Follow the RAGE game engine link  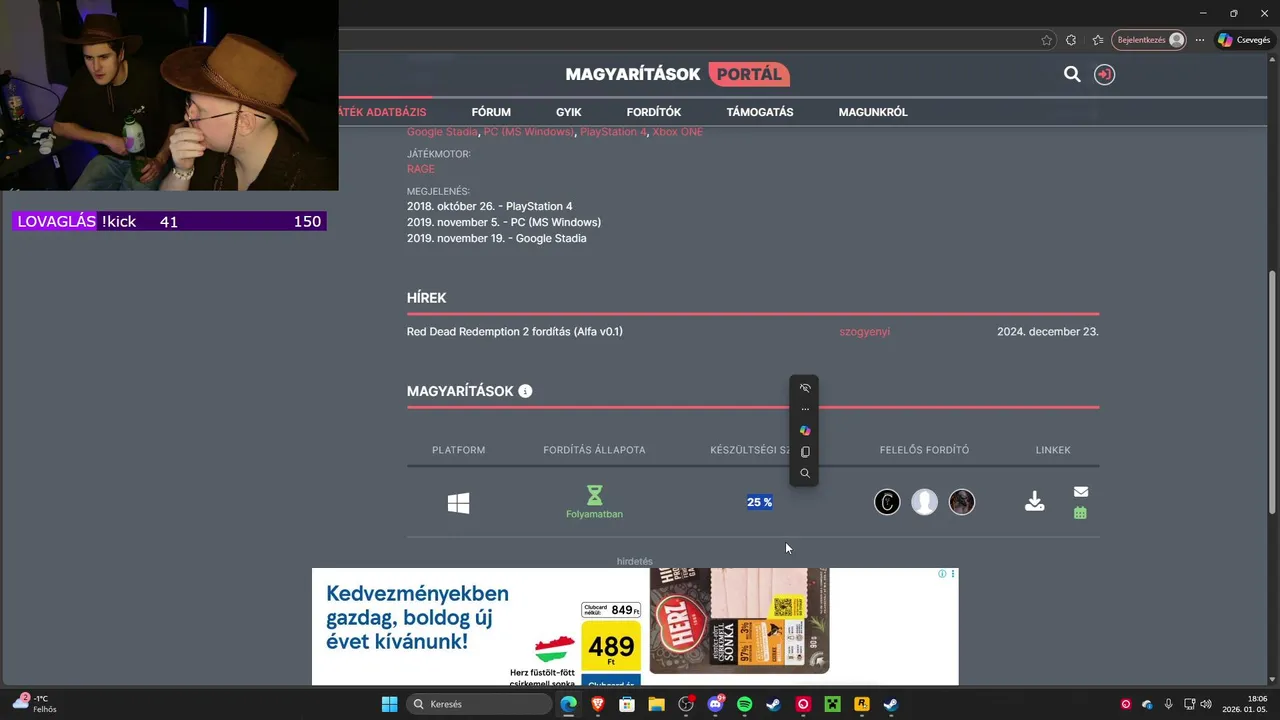pos(421,169)
